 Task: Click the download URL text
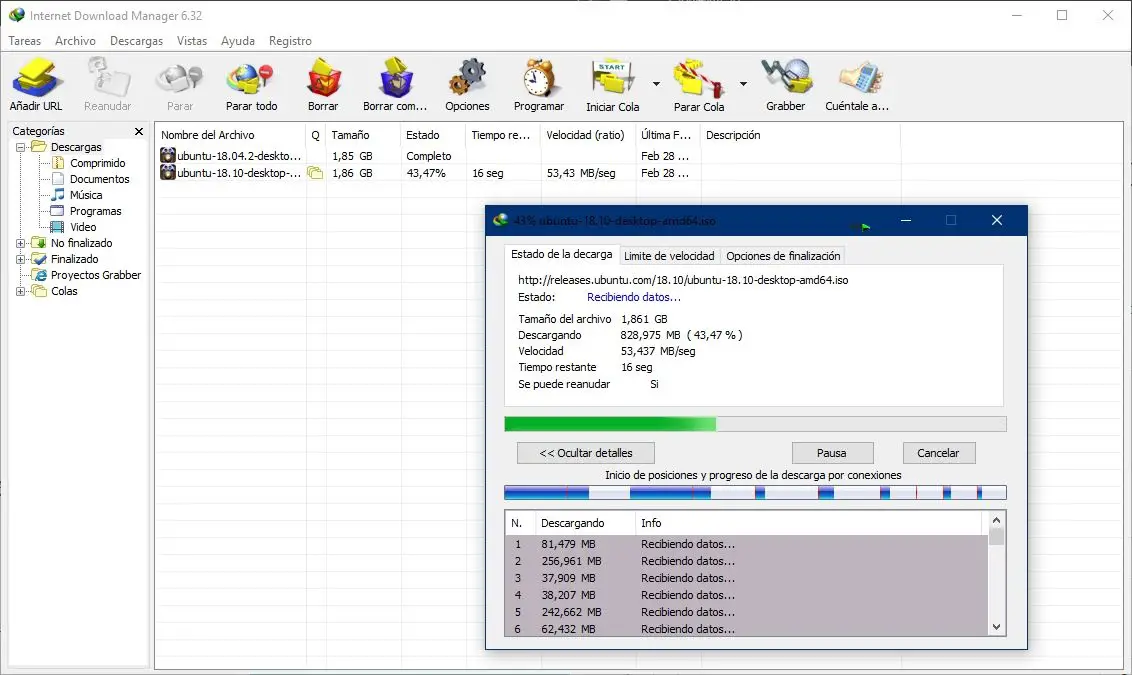[683, 280]
